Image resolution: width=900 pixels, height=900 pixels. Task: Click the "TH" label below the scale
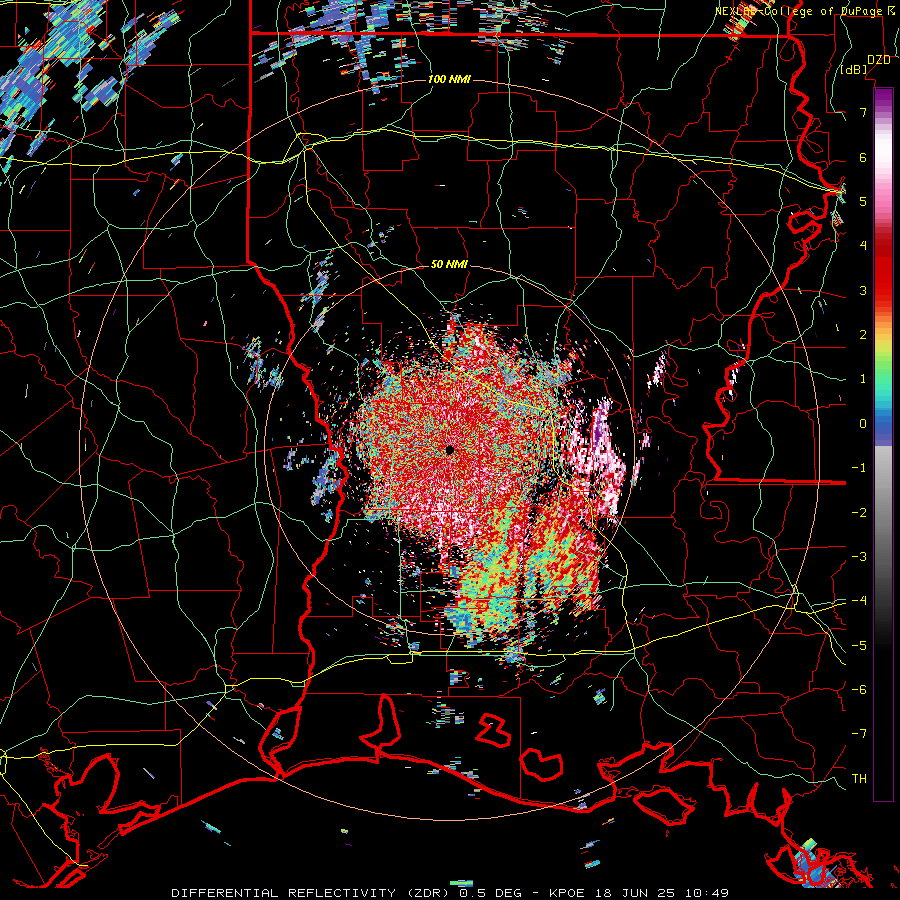(x=859, y=779)
